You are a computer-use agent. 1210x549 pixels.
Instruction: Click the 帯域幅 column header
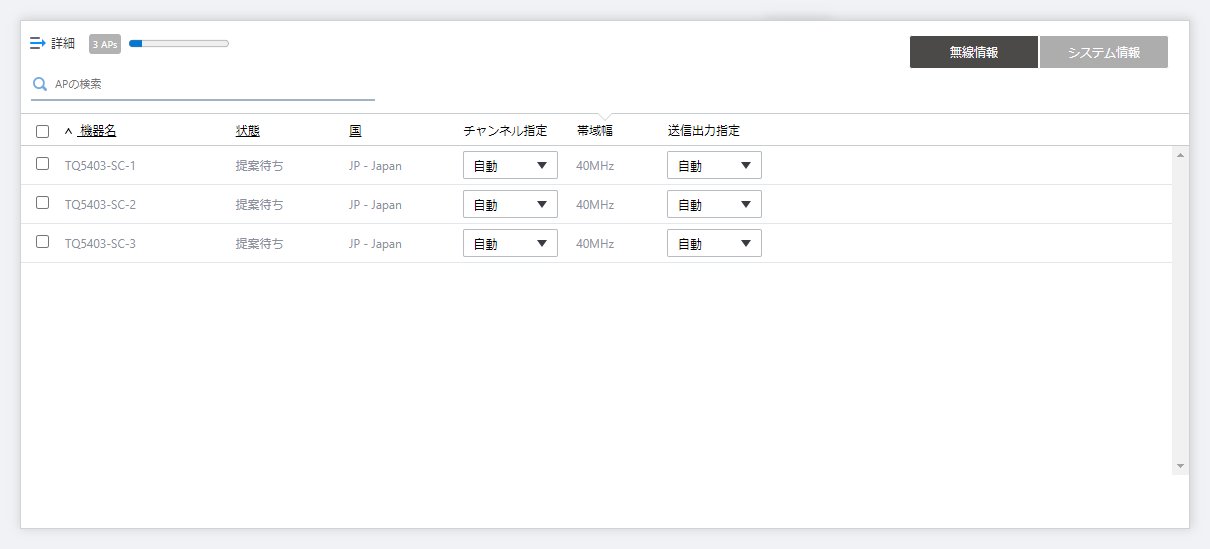click(x=595, y=131)
